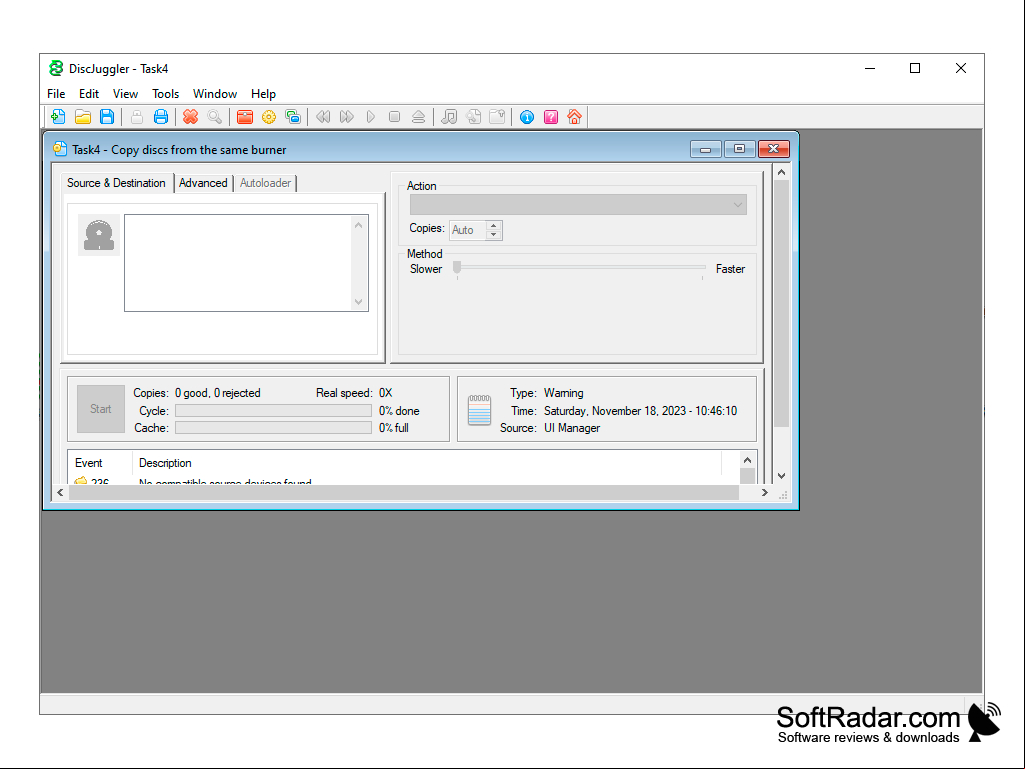The image size is (1025, 769).
Task: Open the View menu
Action: [x=125, y=94]
